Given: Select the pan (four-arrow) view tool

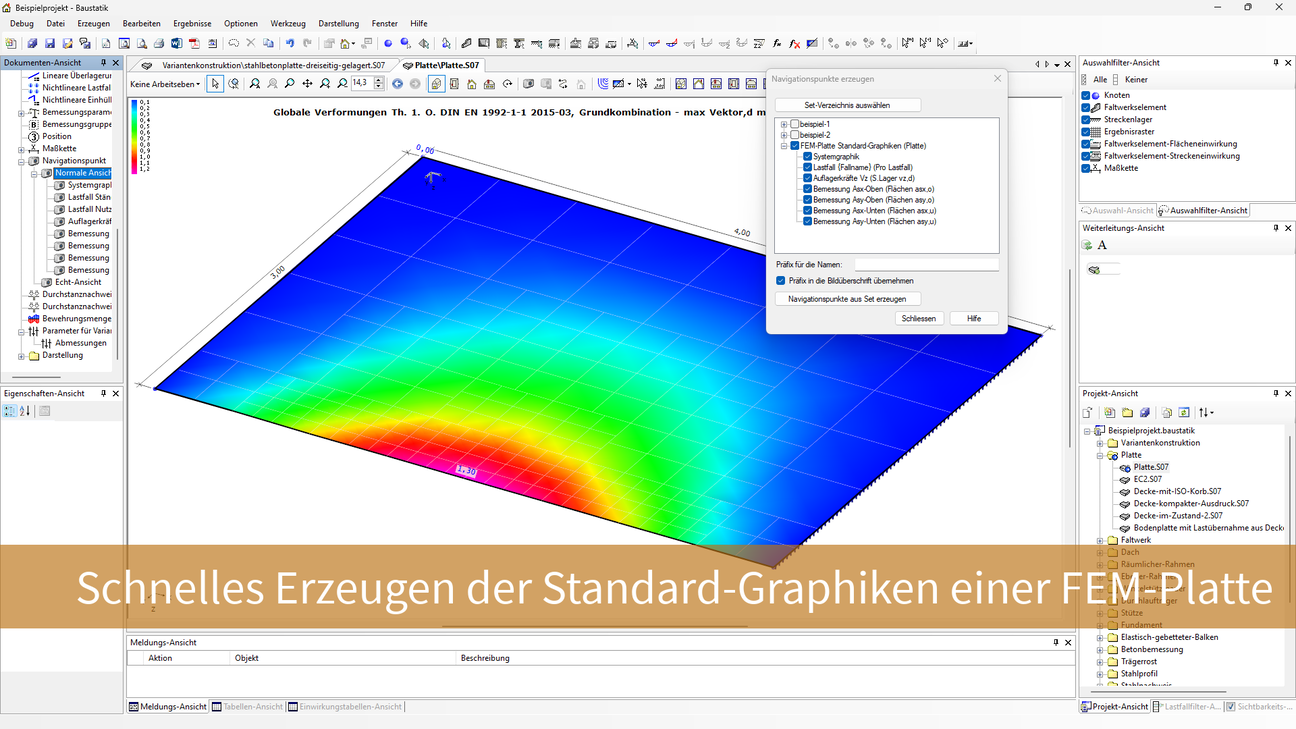Looking at the screenshot, I should (307, 84).
